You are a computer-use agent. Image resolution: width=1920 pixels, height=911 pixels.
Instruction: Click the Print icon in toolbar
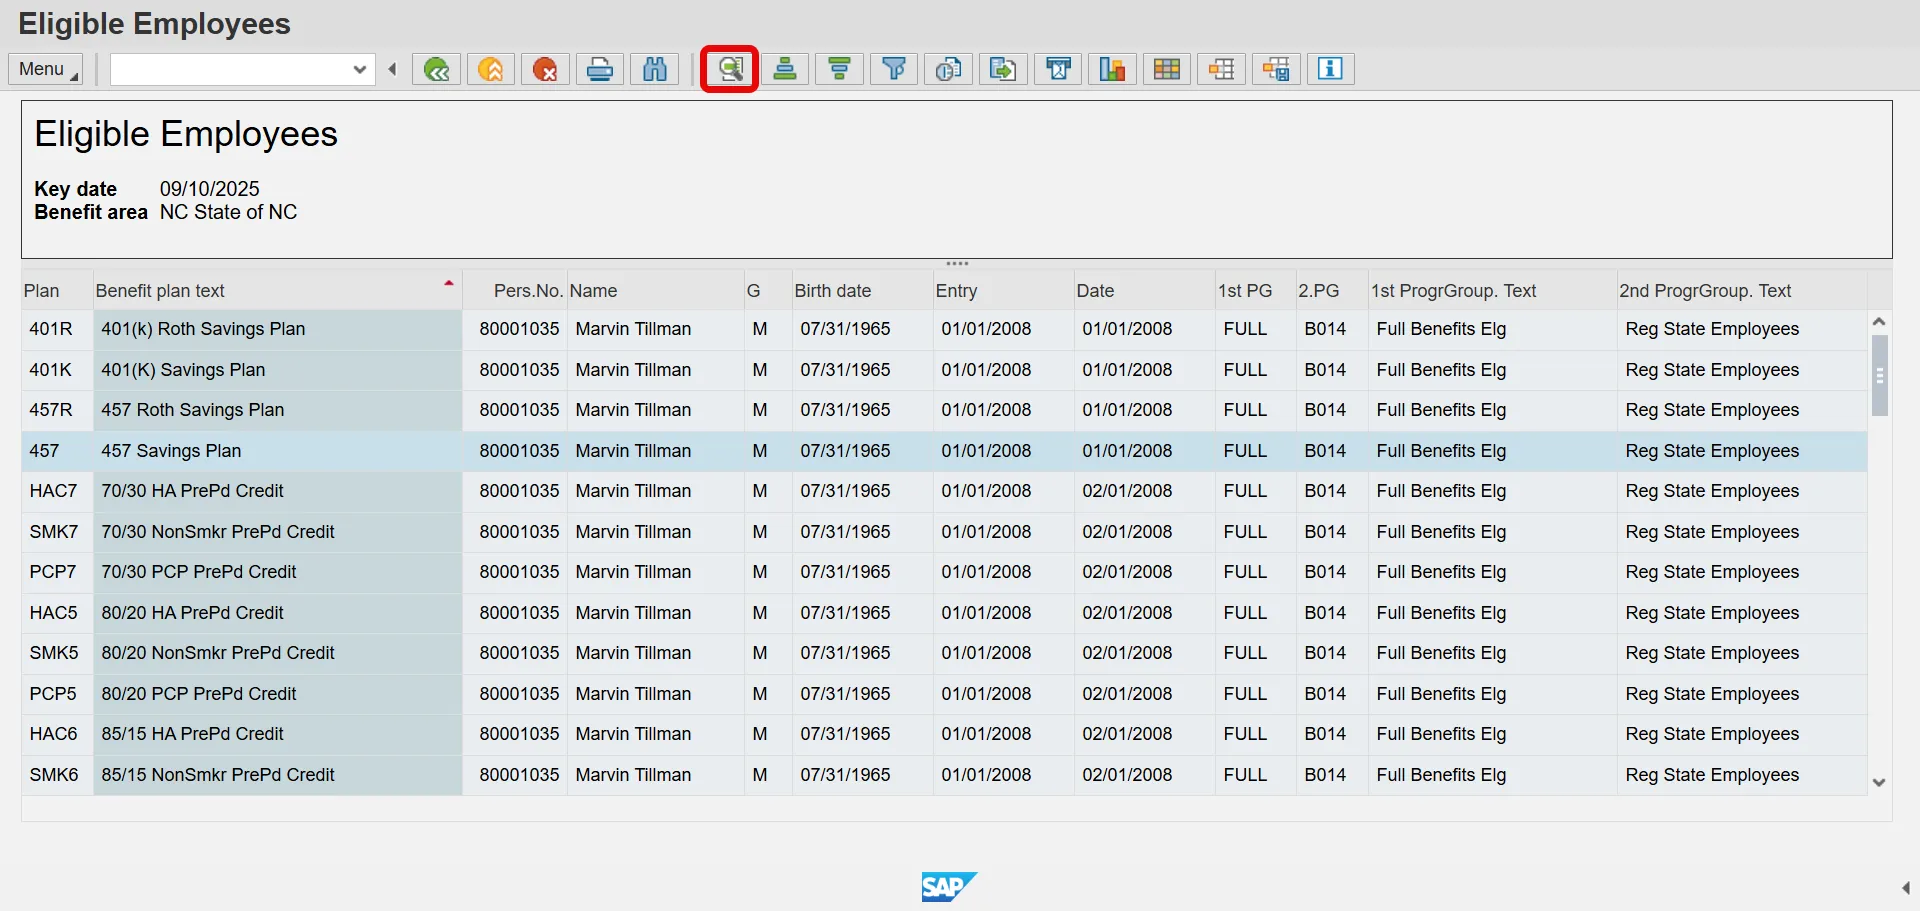[x=600, y=69]
